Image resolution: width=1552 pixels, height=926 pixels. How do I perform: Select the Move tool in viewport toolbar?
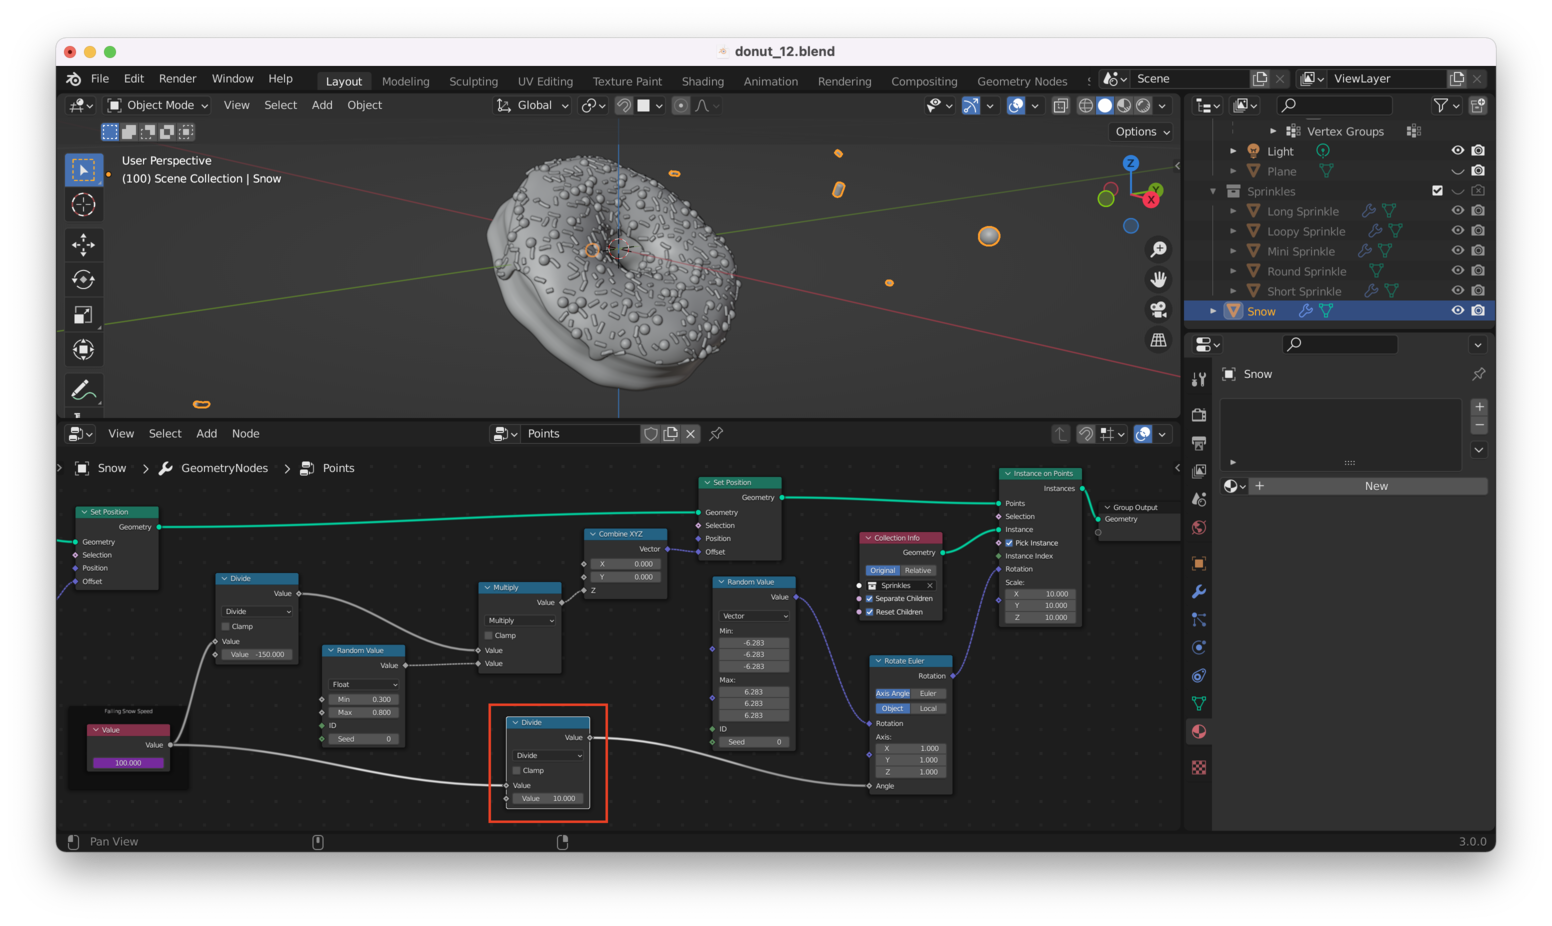83,244
